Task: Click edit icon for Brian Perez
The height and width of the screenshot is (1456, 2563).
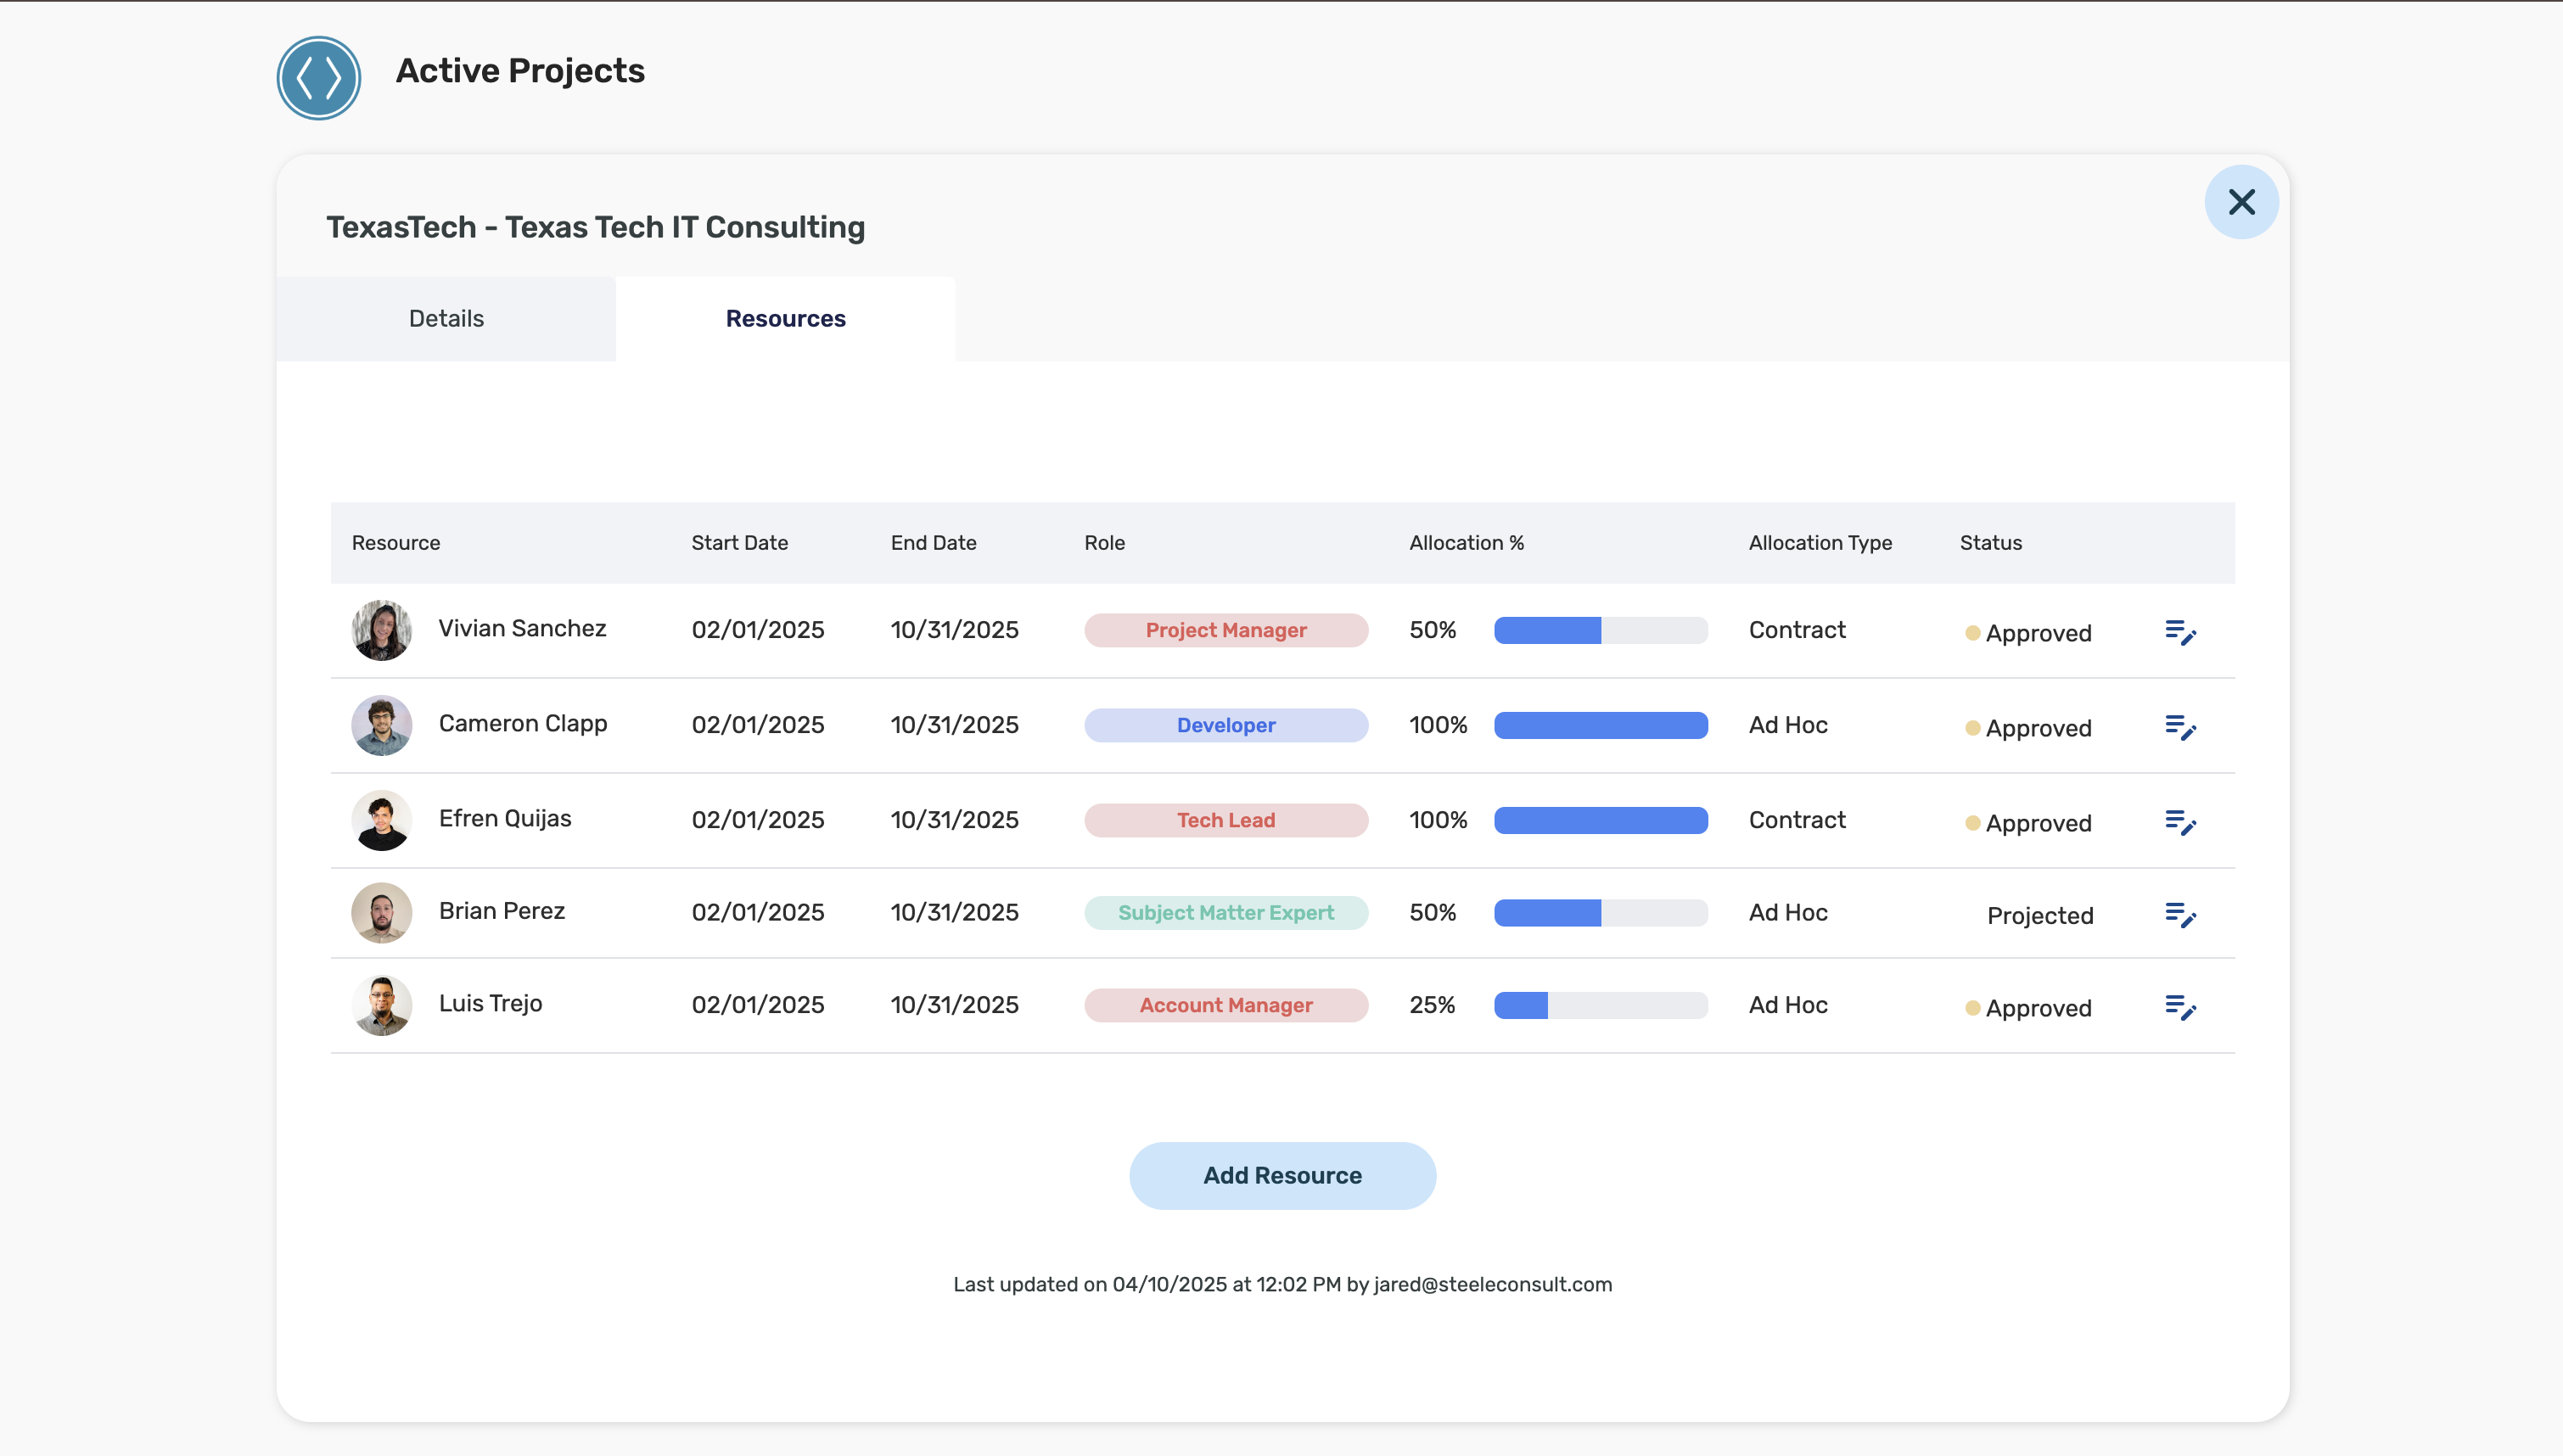Action: [2180, 915]
